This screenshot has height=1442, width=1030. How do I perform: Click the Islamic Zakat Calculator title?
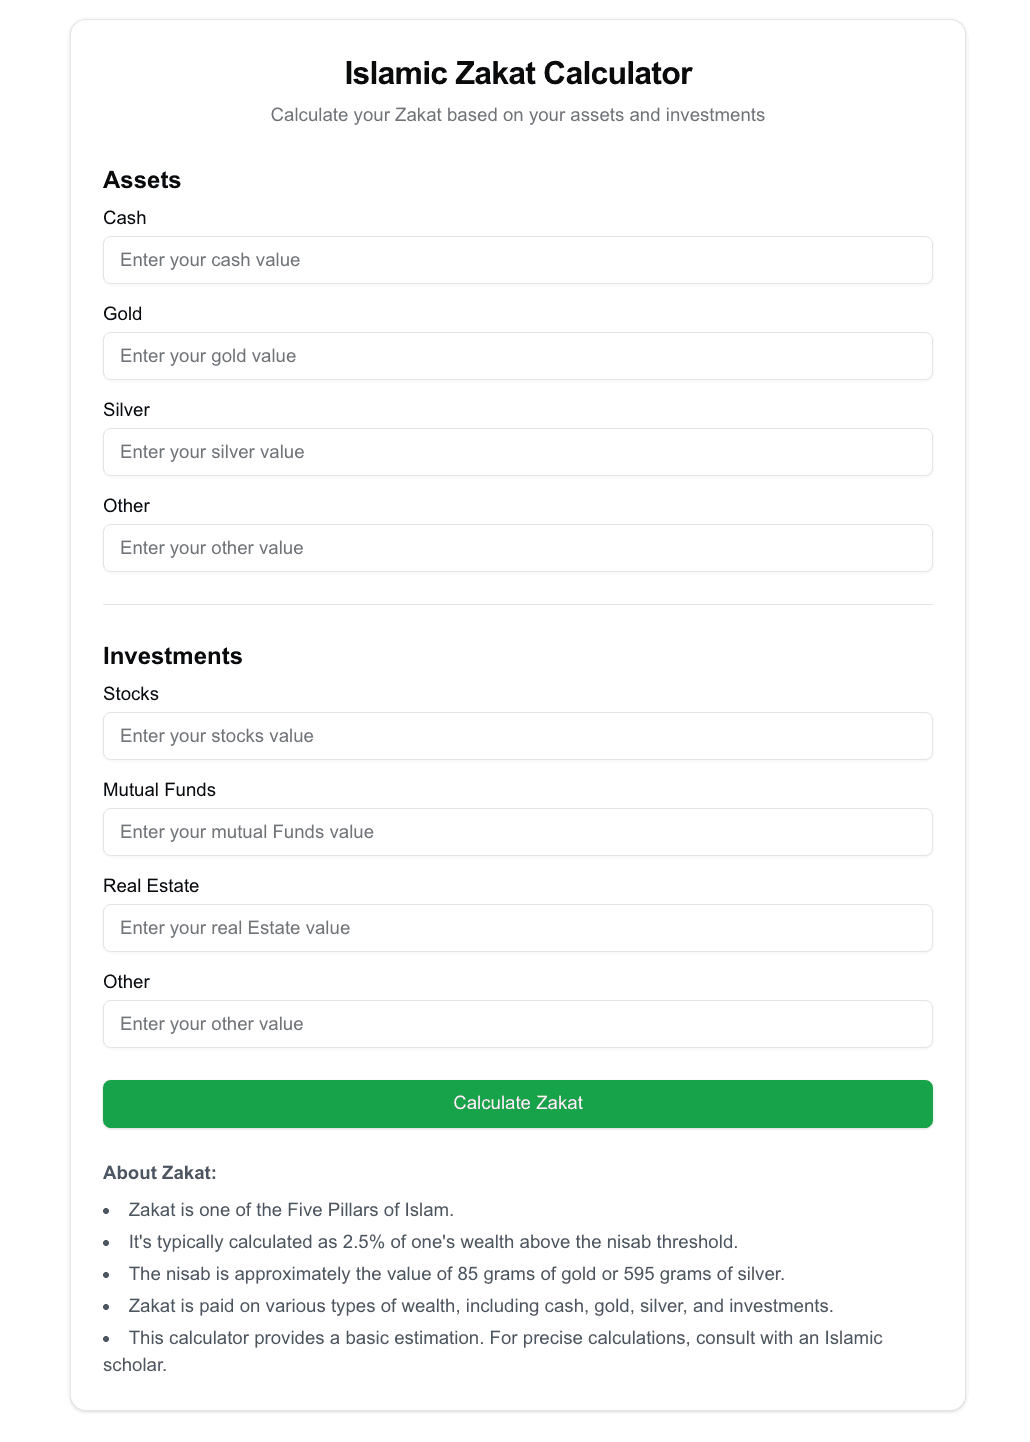pyautogui.click(x=517, y=73)
